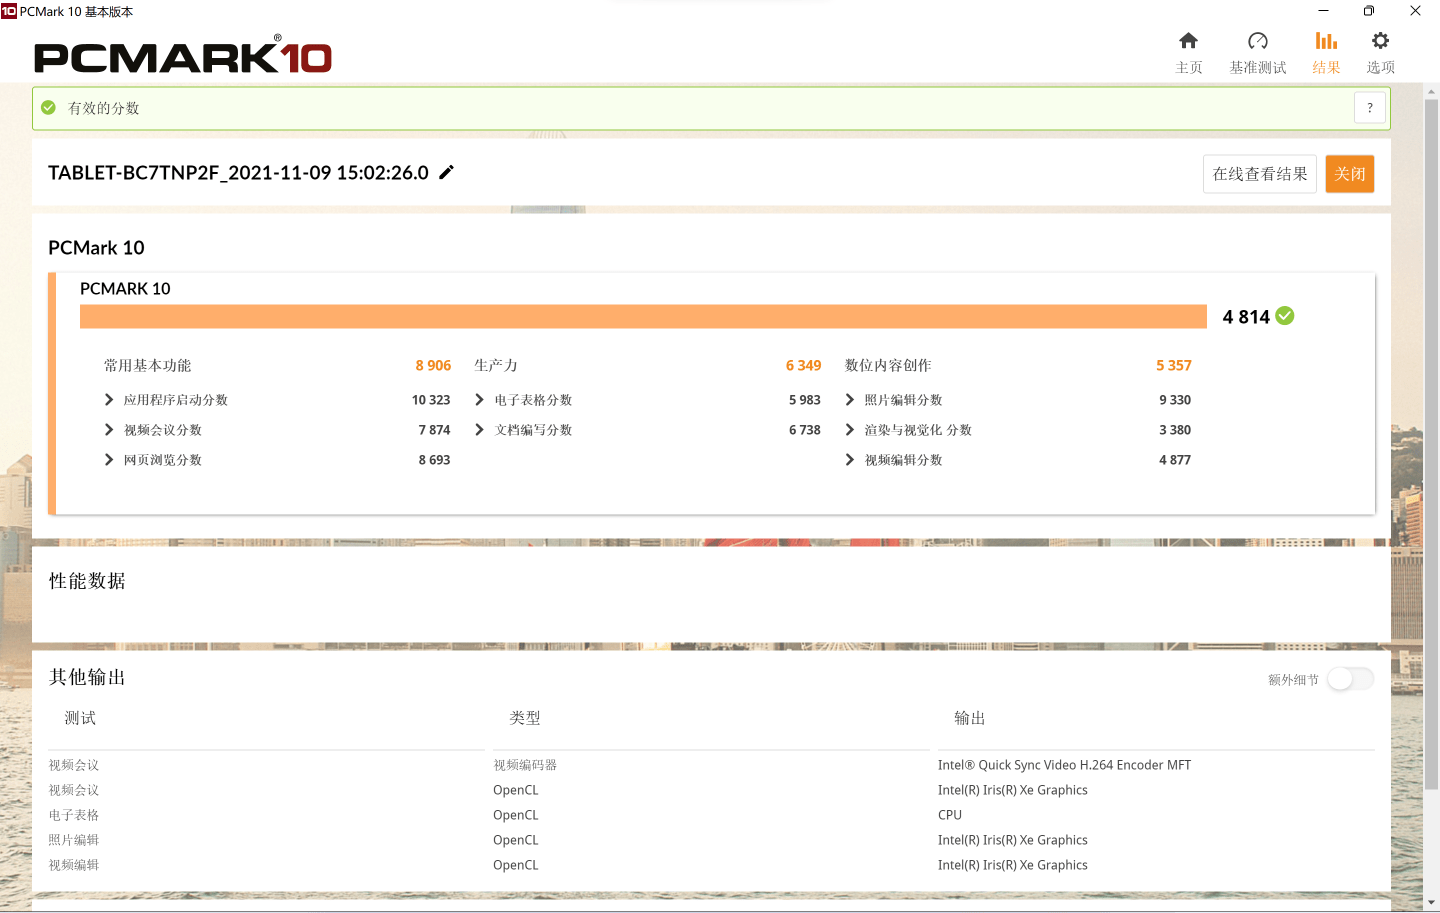Image resolution: width=1440 pixels, height=913 pixels.
Task: Expand 网页浏览分数 row
Action: [x=109, y=460]
